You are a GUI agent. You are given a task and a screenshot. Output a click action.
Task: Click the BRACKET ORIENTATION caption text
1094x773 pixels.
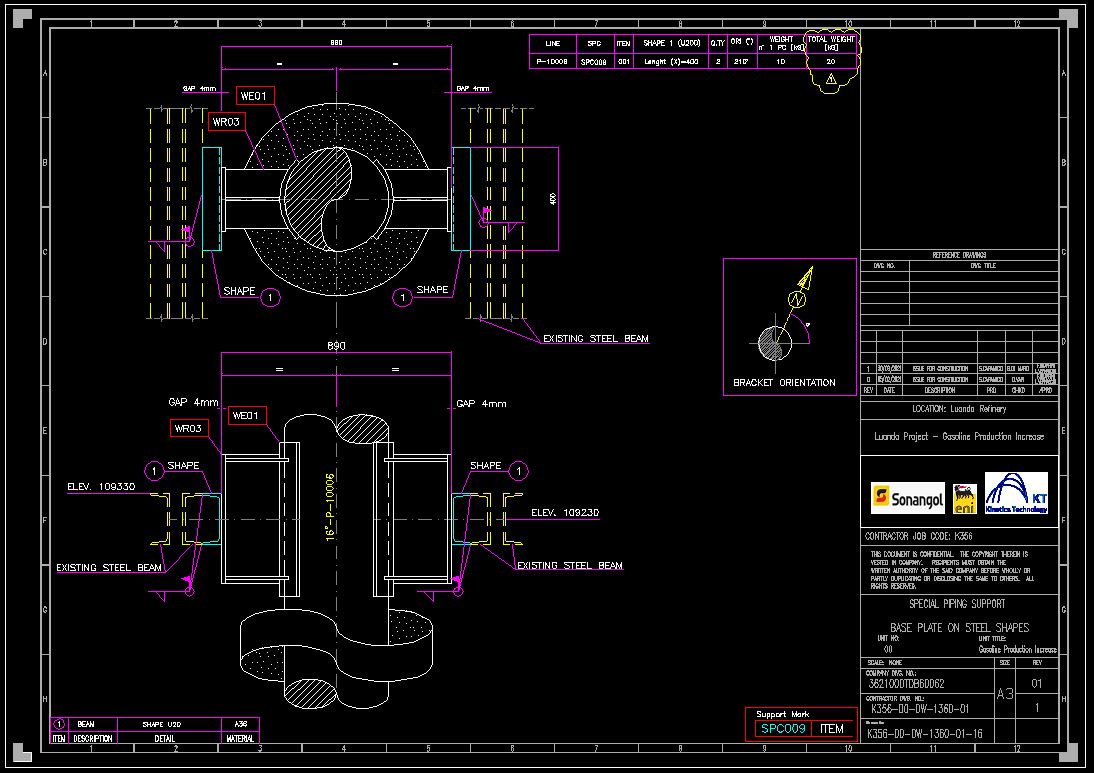(784, 383)
